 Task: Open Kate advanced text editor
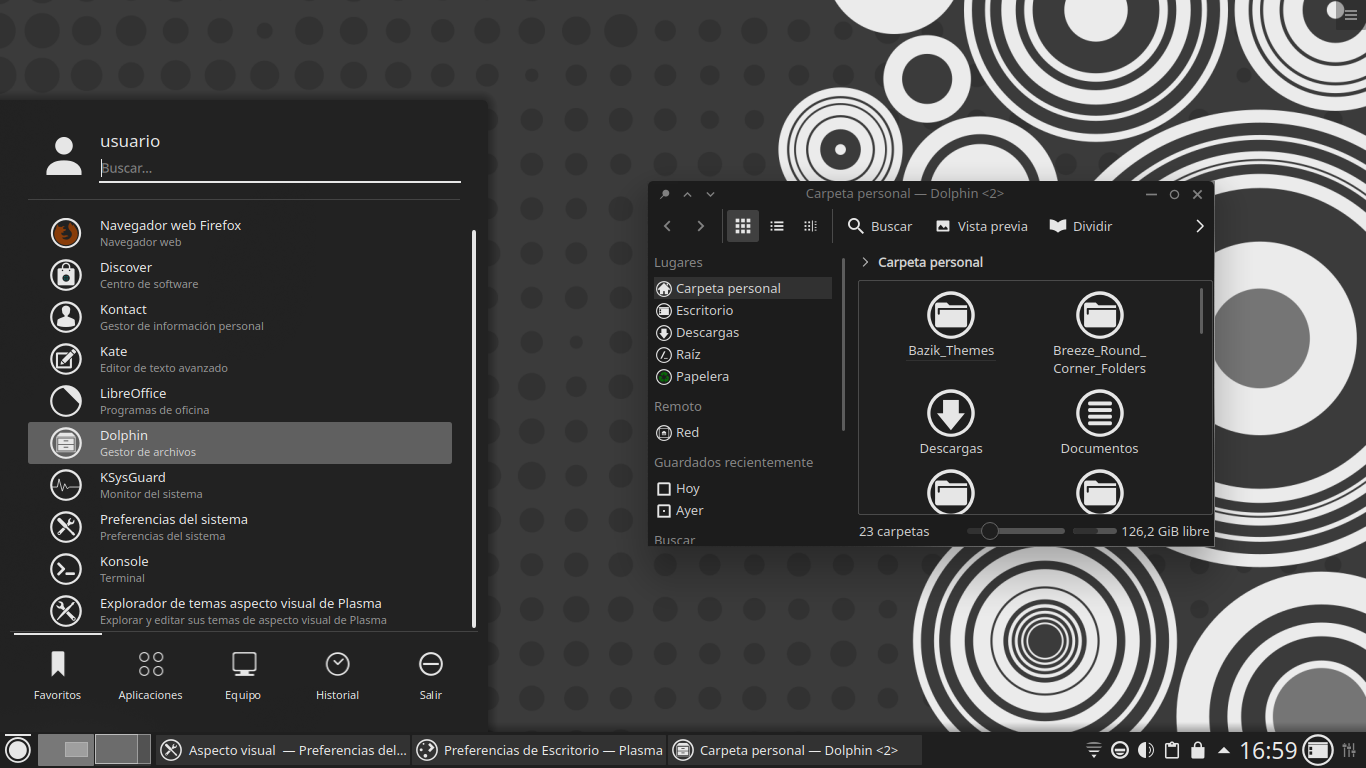(x=240, y=359)
